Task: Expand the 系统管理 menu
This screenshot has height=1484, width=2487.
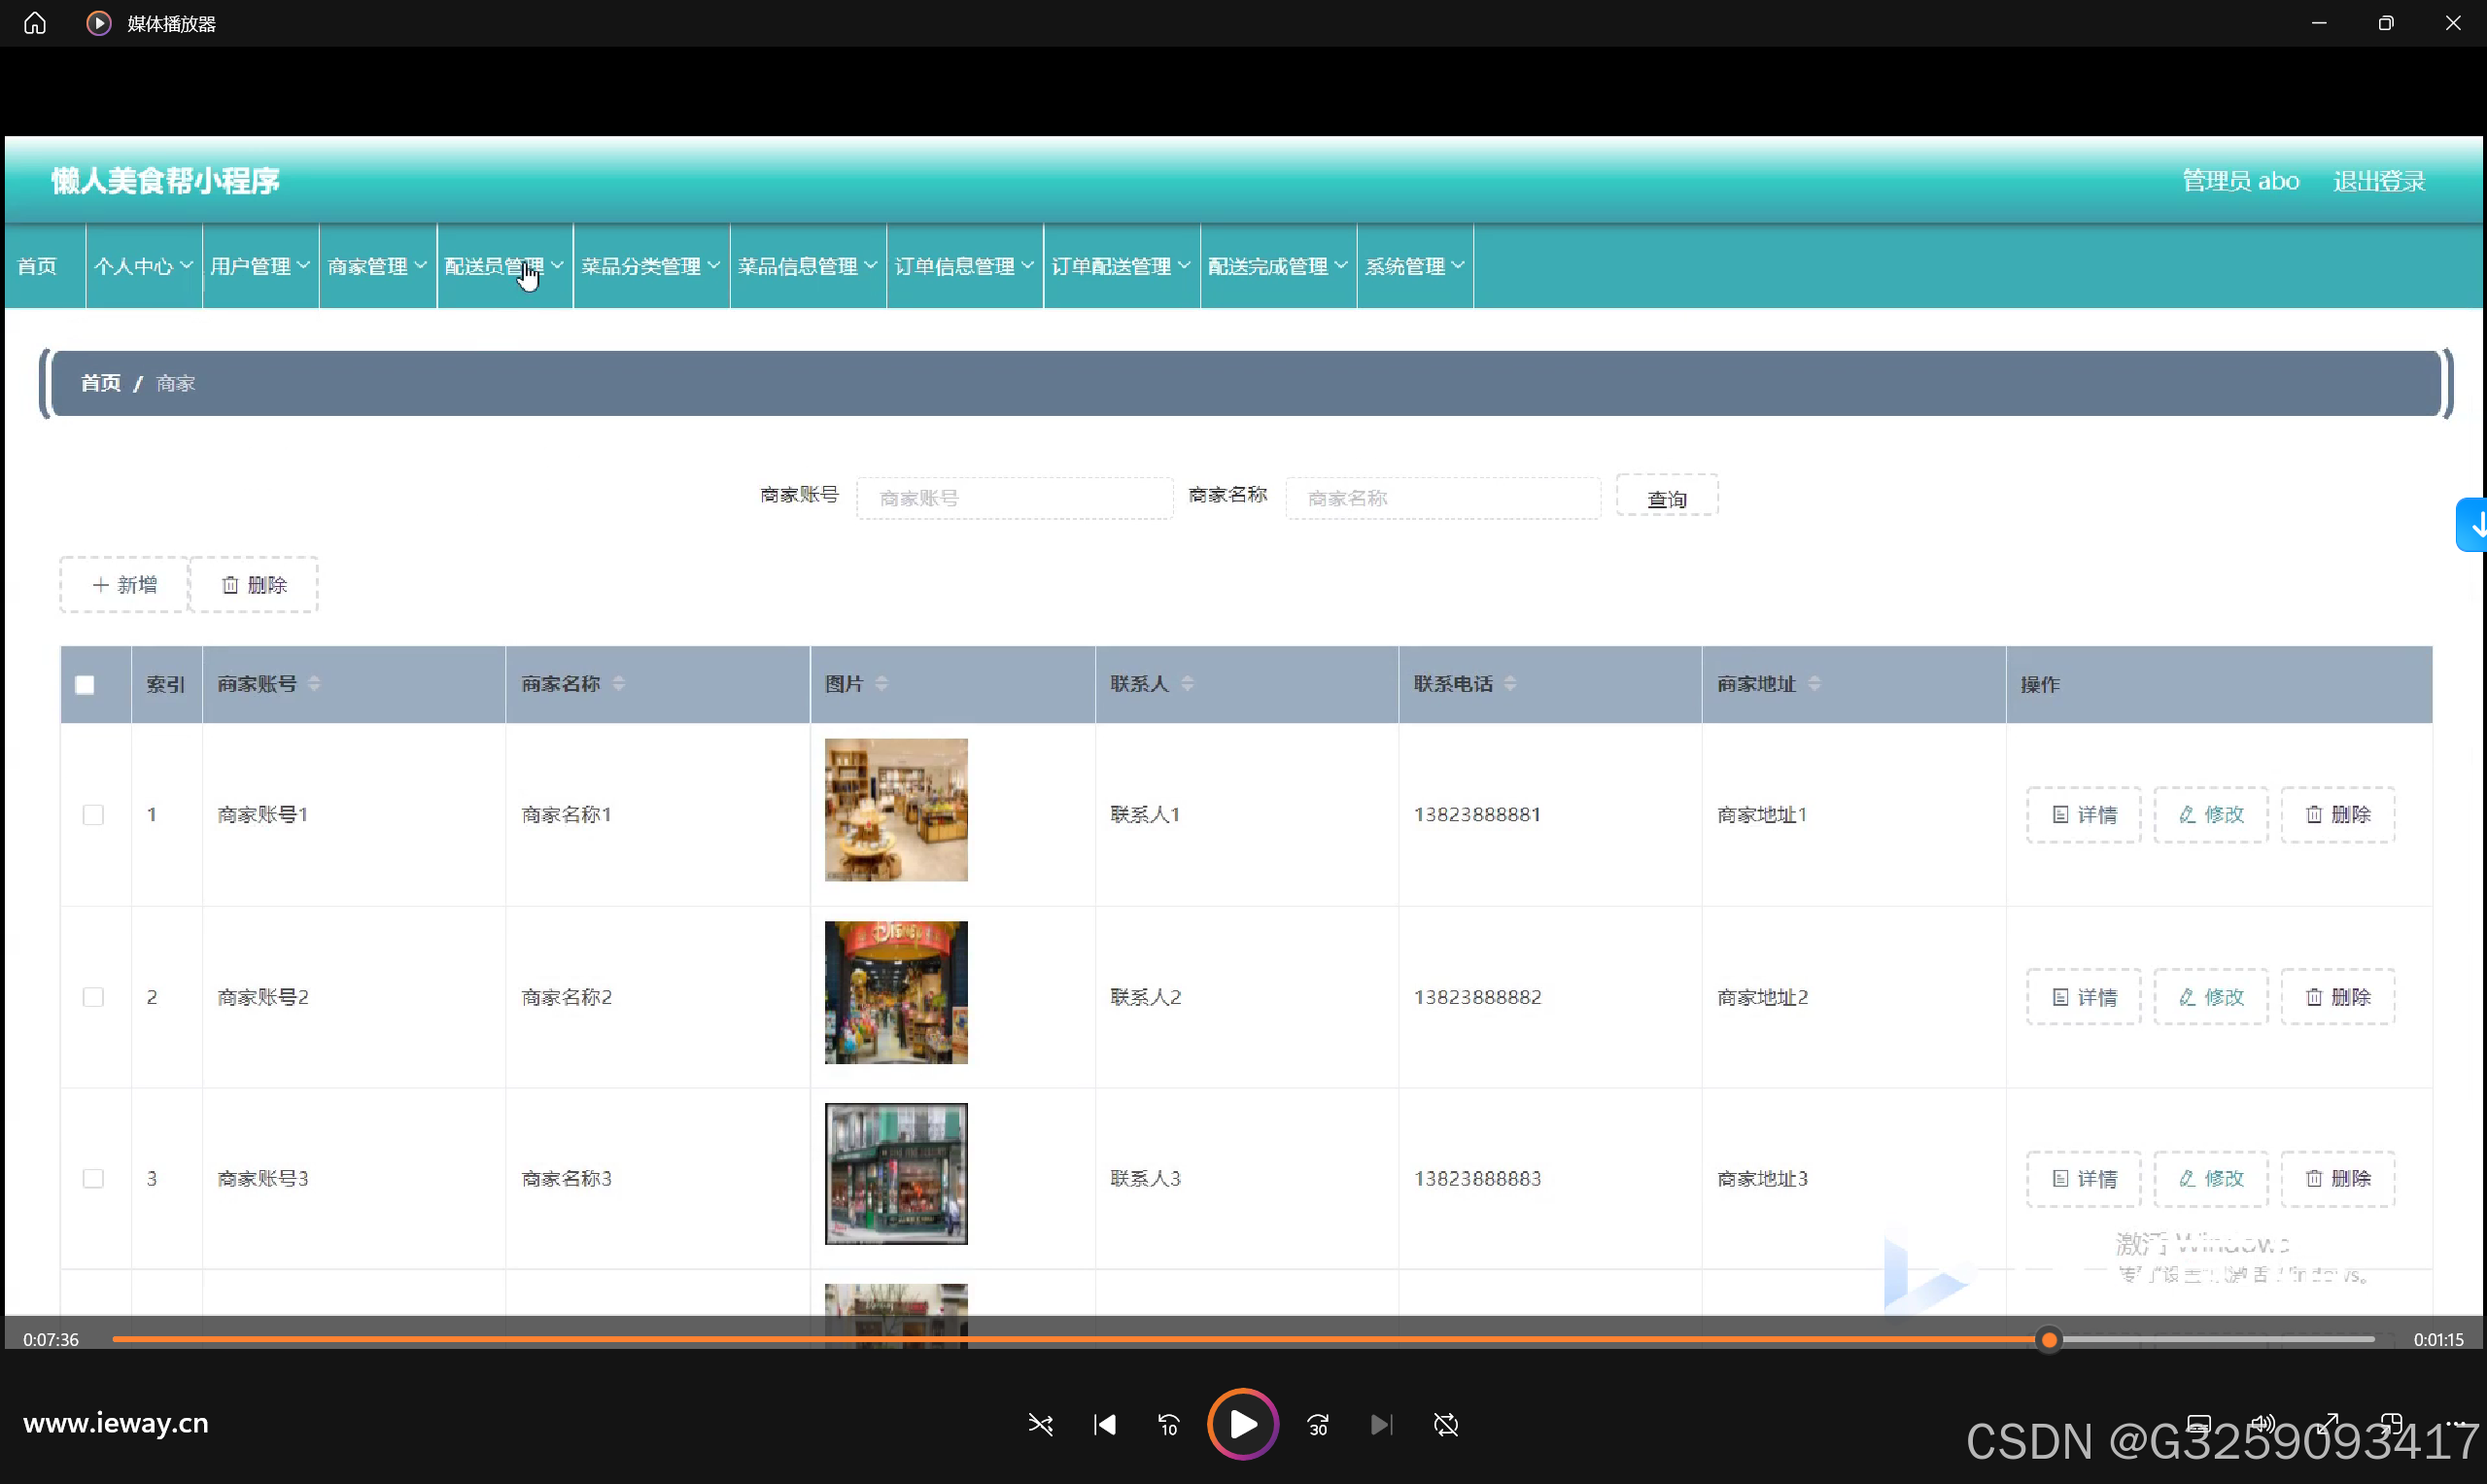Action: (1415, 266)
